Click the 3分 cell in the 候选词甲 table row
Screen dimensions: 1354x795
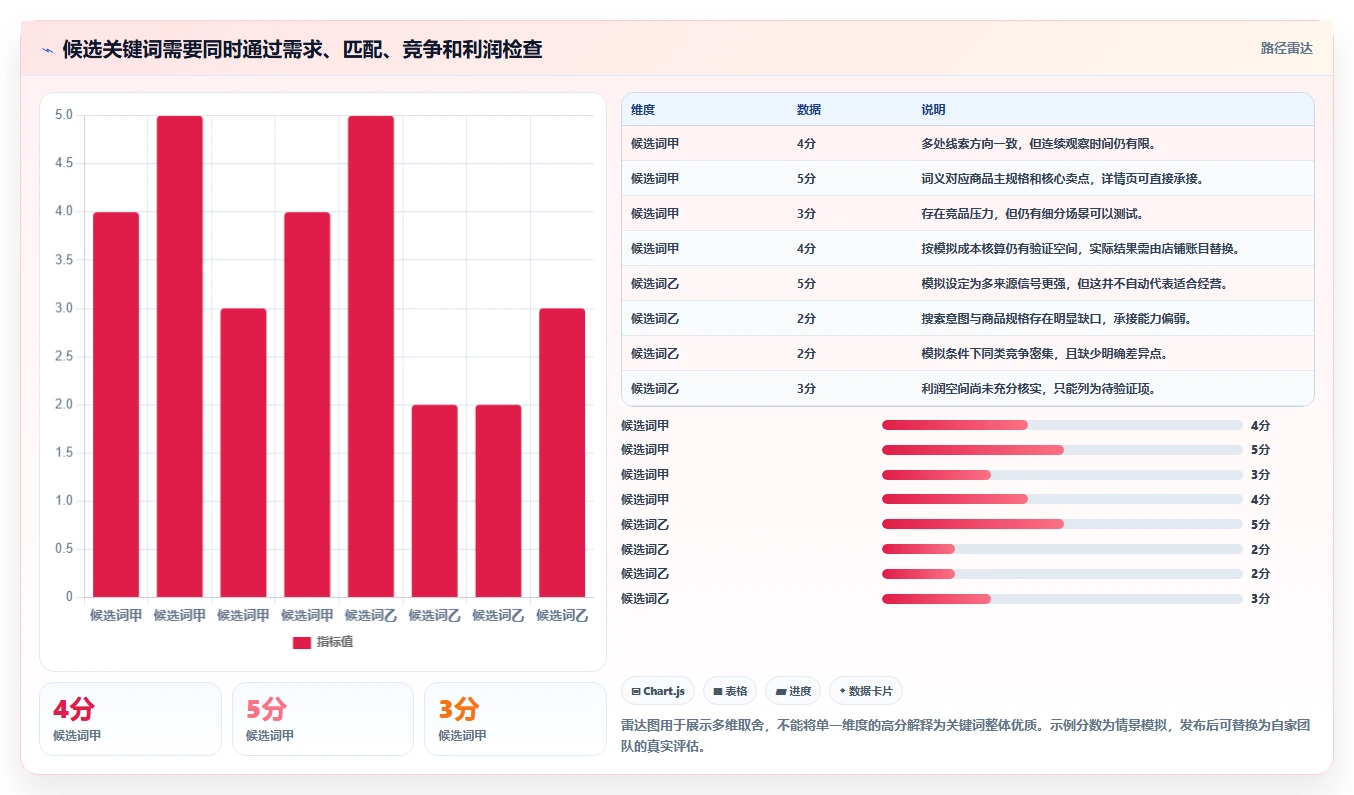tap(806, 214)
